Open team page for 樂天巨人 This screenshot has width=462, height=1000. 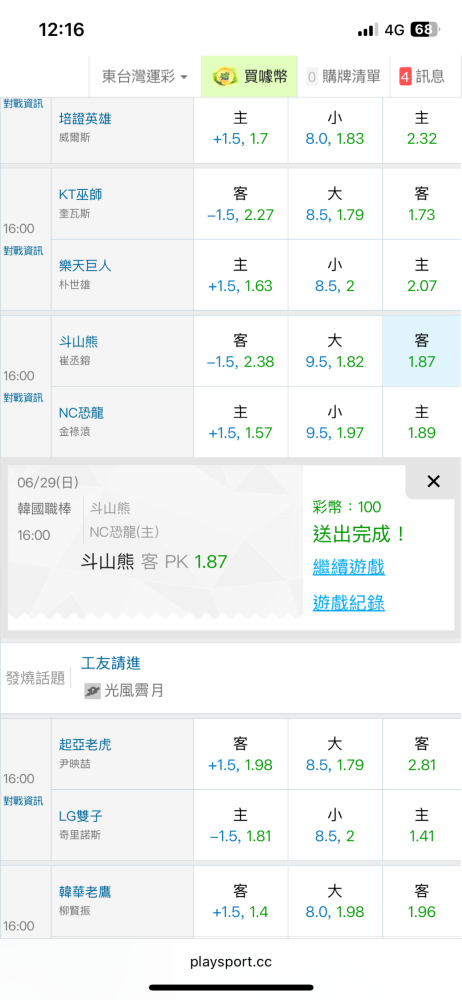pyautogui.click(x=85, y=265)
